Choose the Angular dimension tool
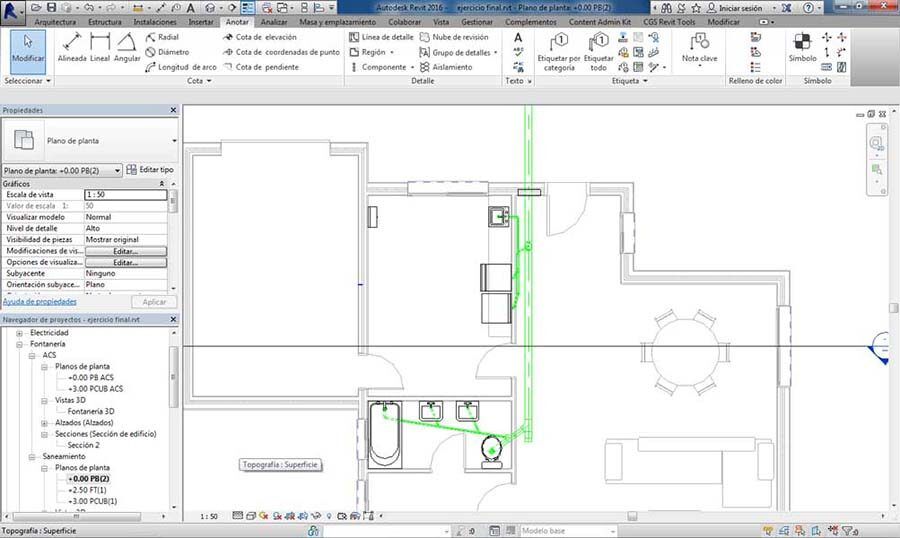Viewport: 900px width, 538px height. (x=127, y=48)
